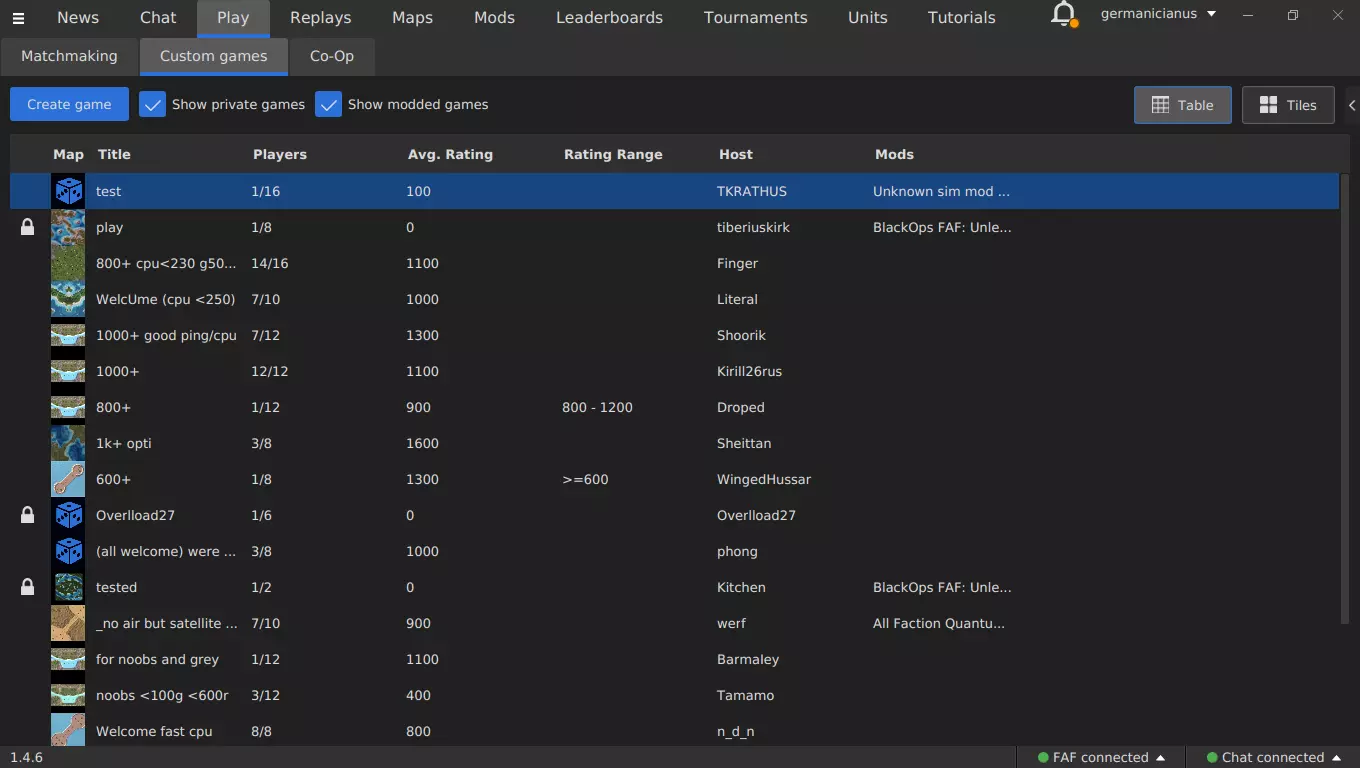Click the lock icon on the play game row
The width and height of the screenshot is (1360, 768).
pos(28,227)
